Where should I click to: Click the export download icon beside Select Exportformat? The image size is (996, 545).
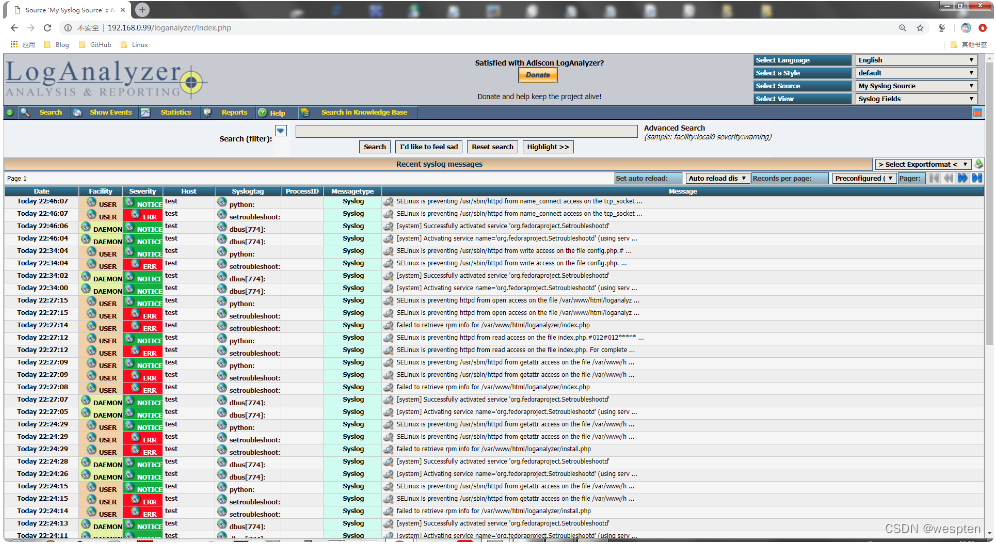pos(979,164)
